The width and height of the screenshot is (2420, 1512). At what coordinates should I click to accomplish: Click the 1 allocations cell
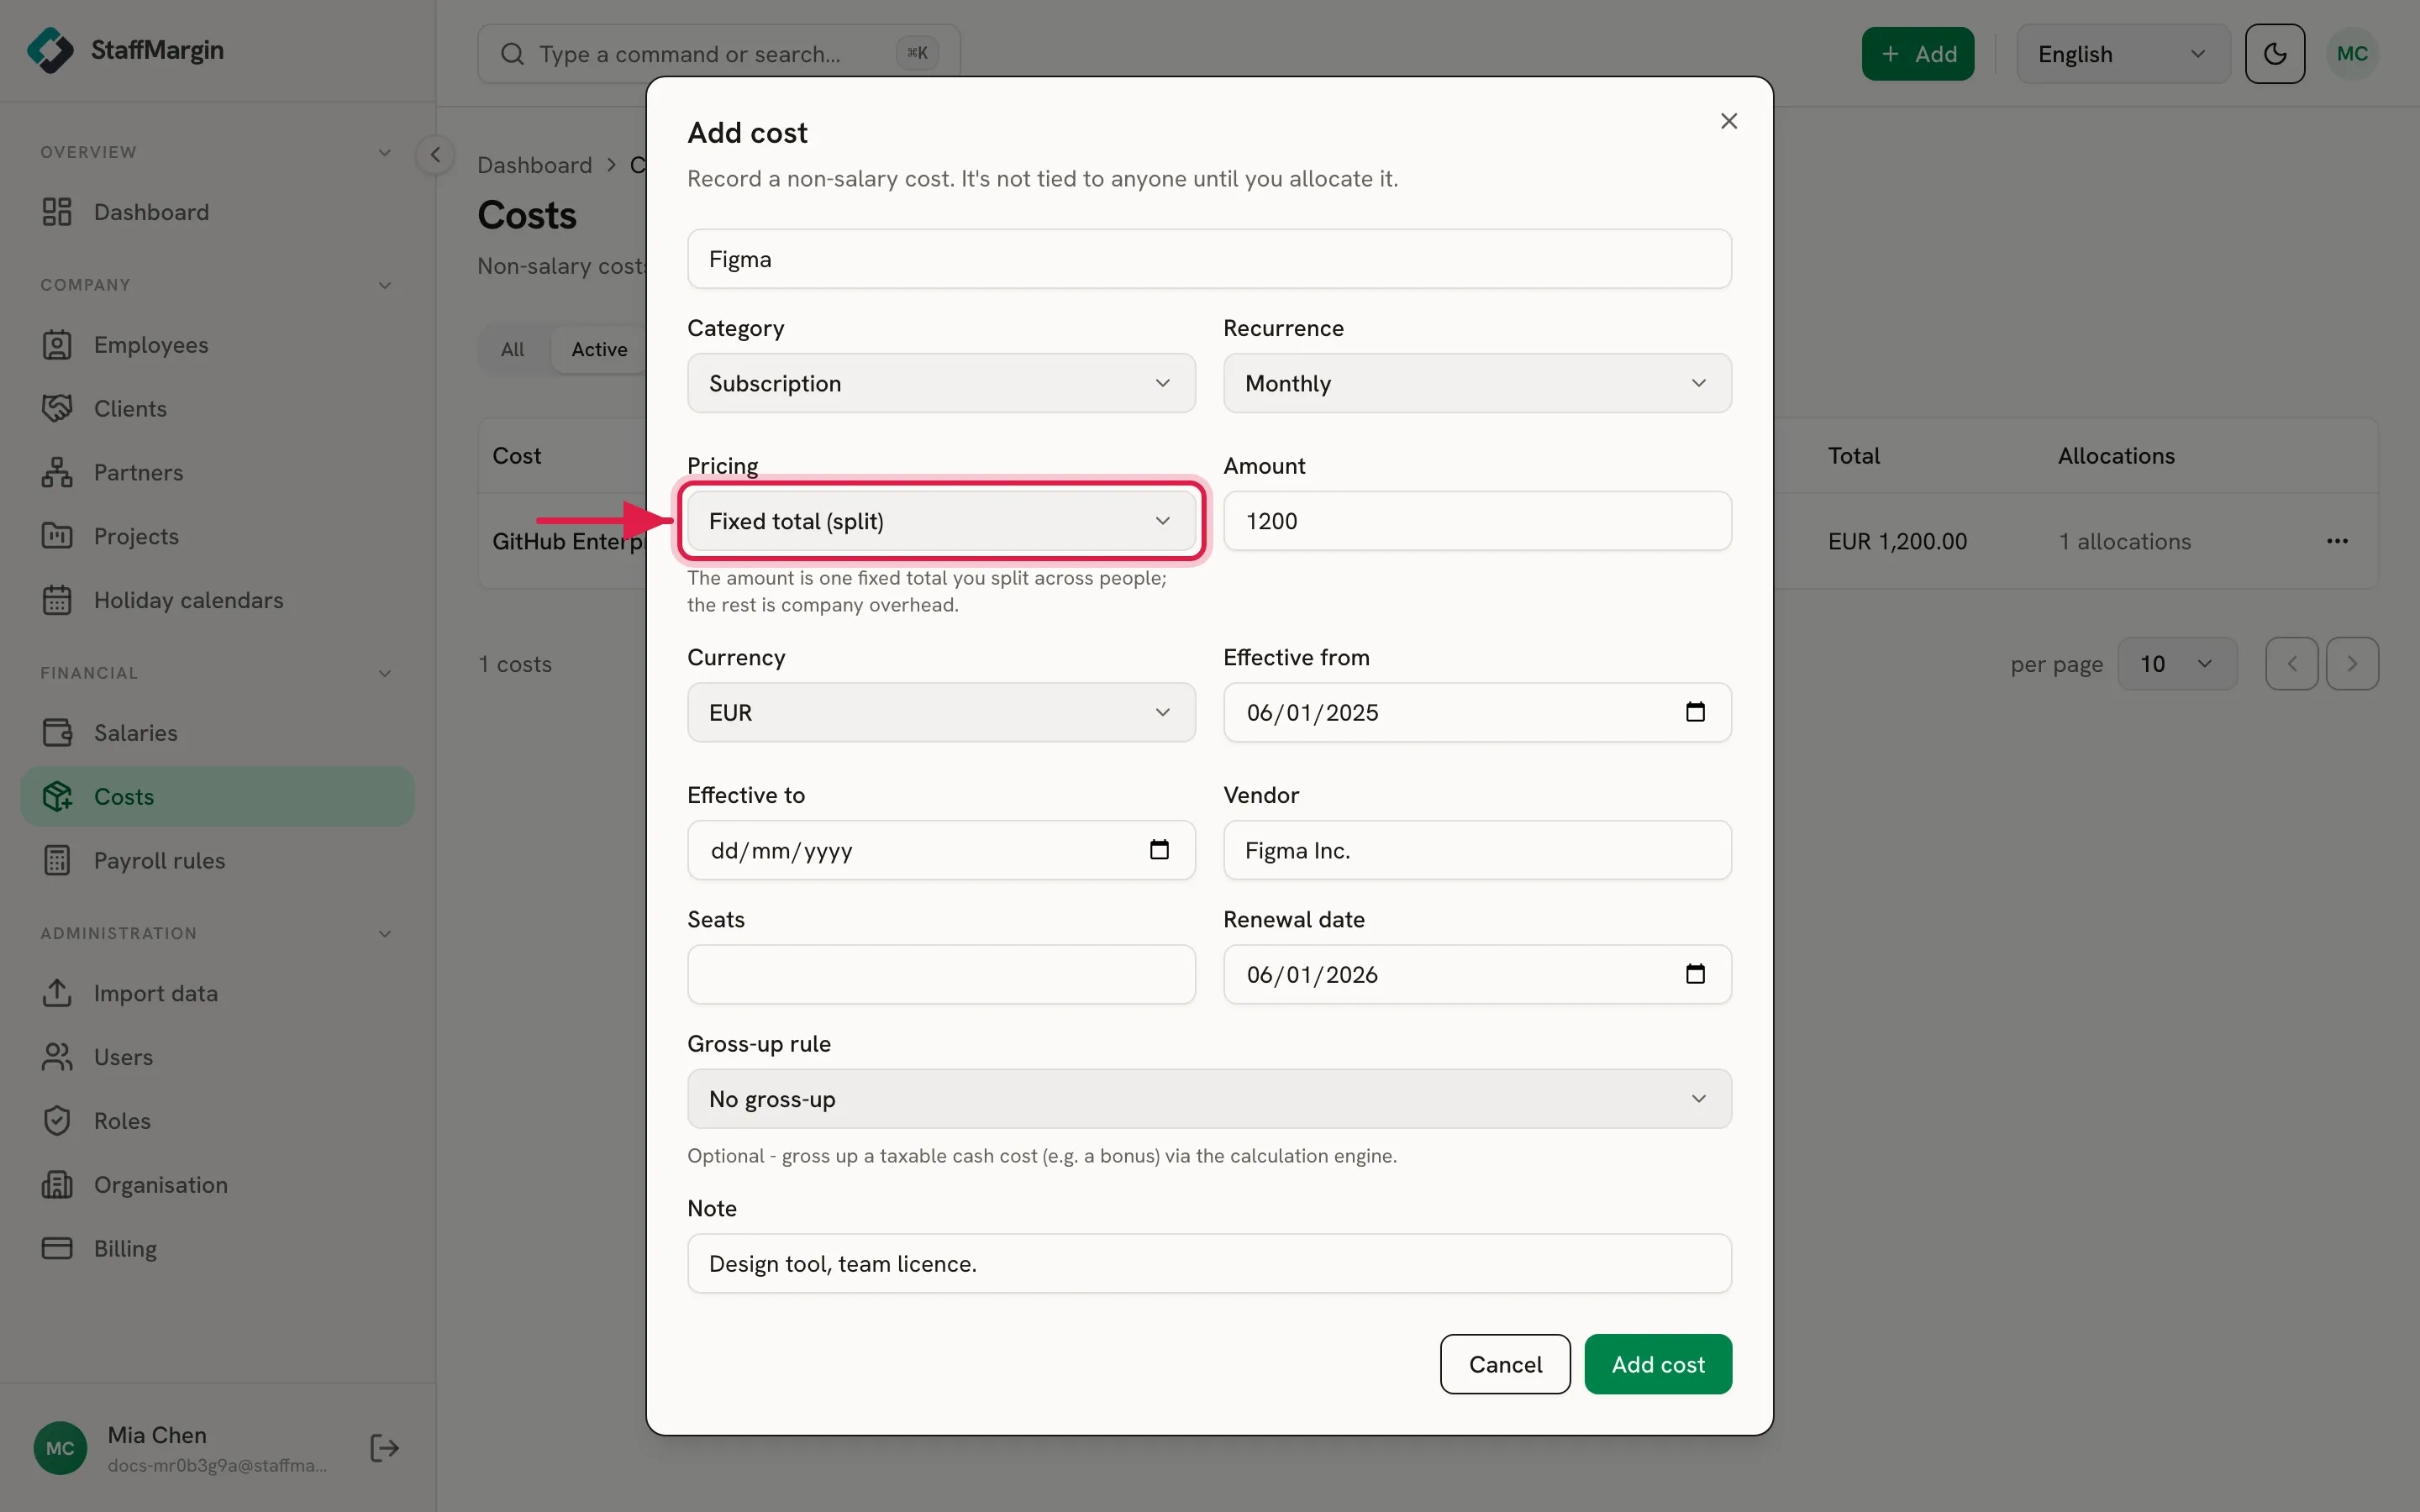(x=2124, y=541)
